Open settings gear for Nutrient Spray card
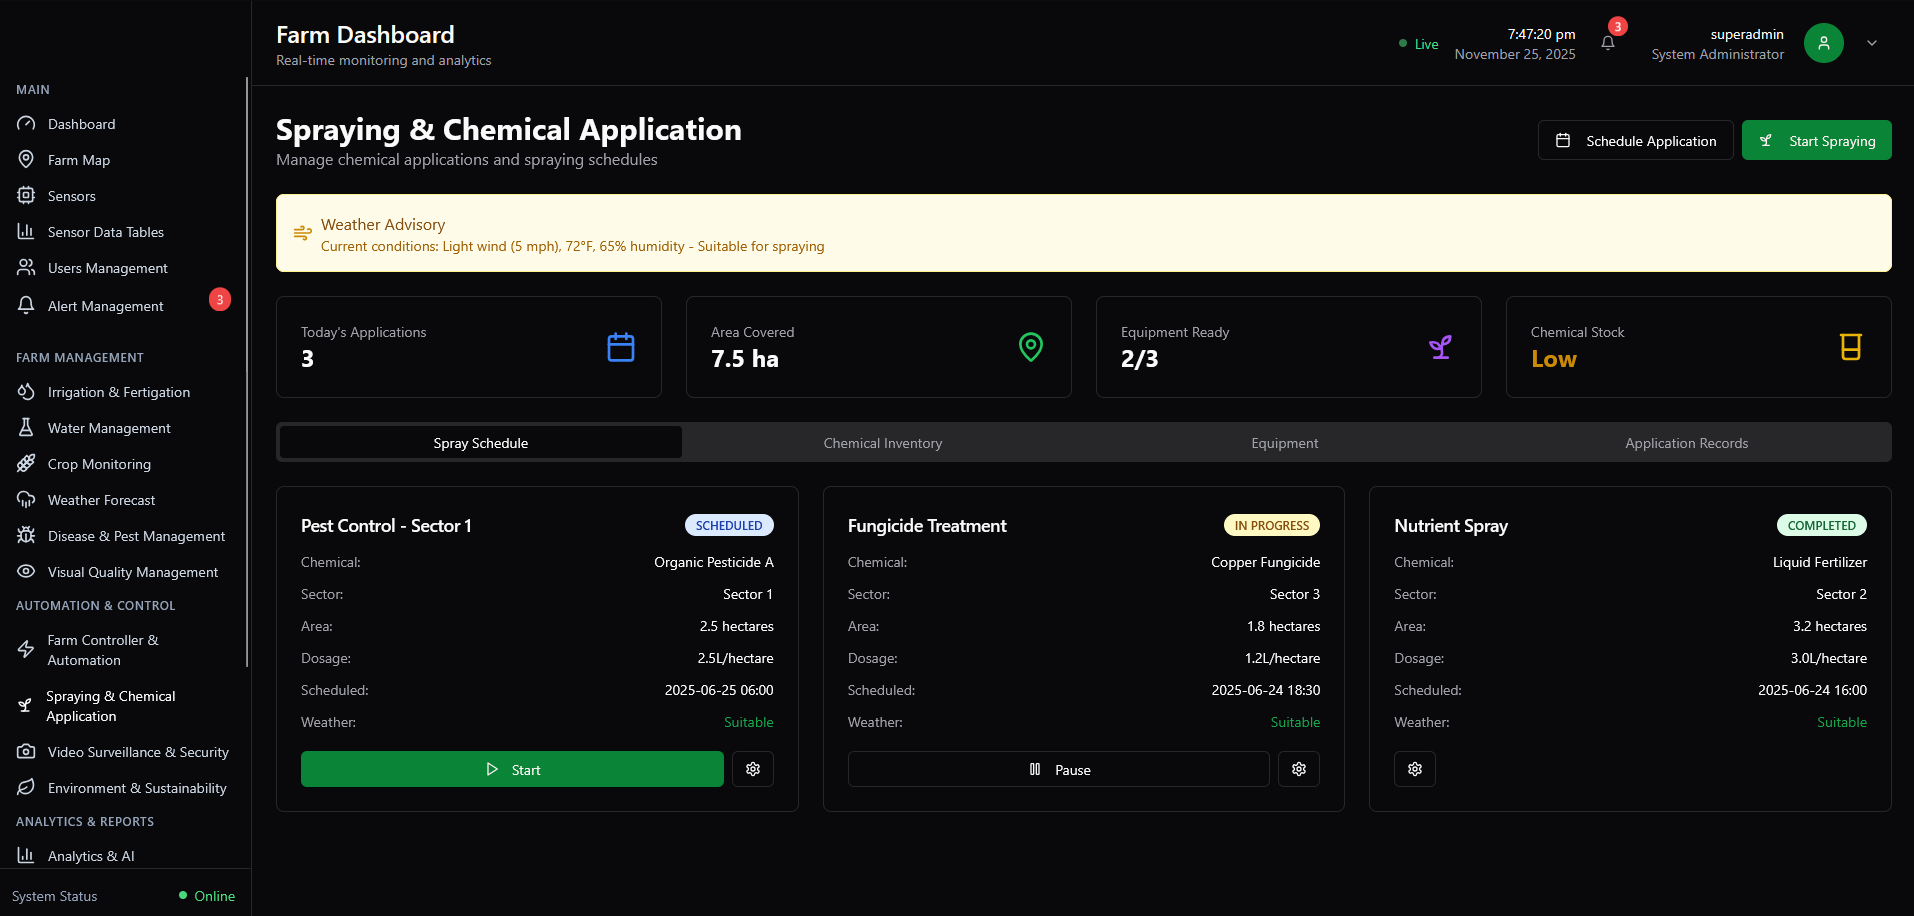The width and height of the screenshot is (1914, 916). (x=1415, y=769)
